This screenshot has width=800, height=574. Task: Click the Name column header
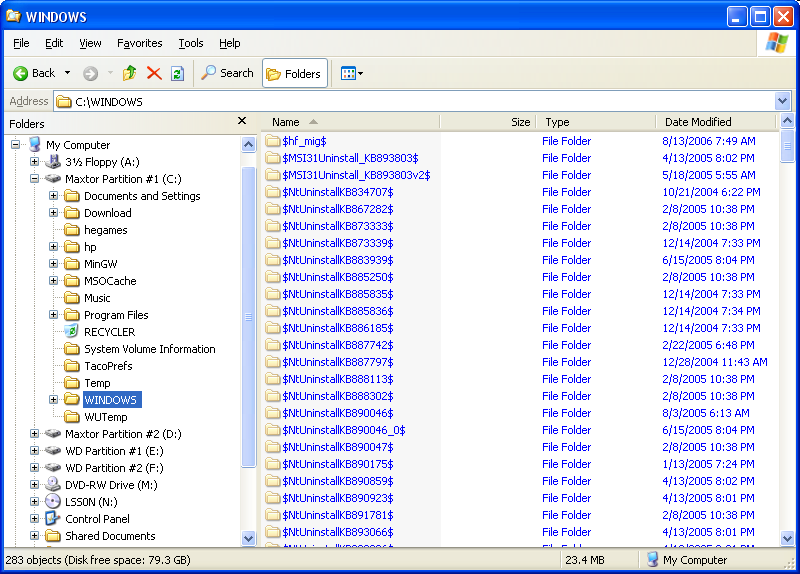point(286,122)
